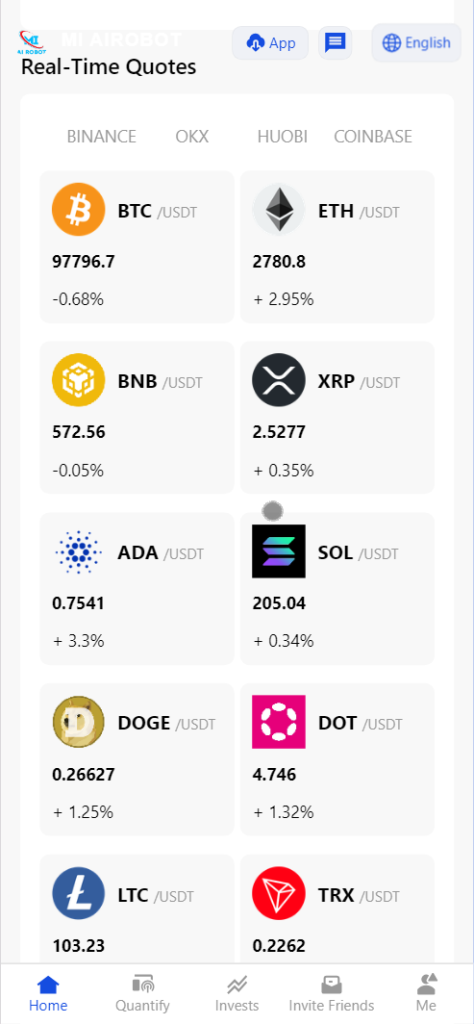
Task: Click the Polkadot DOT logo
Action: [279, 722]
